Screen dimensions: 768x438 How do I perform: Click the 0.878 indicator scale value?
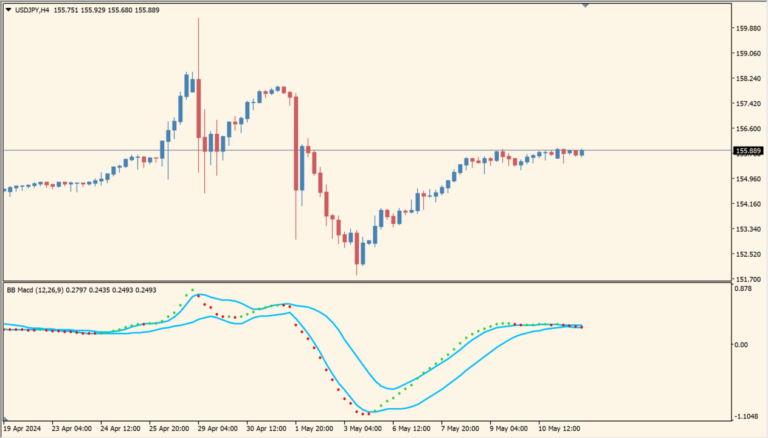point(743,290)
